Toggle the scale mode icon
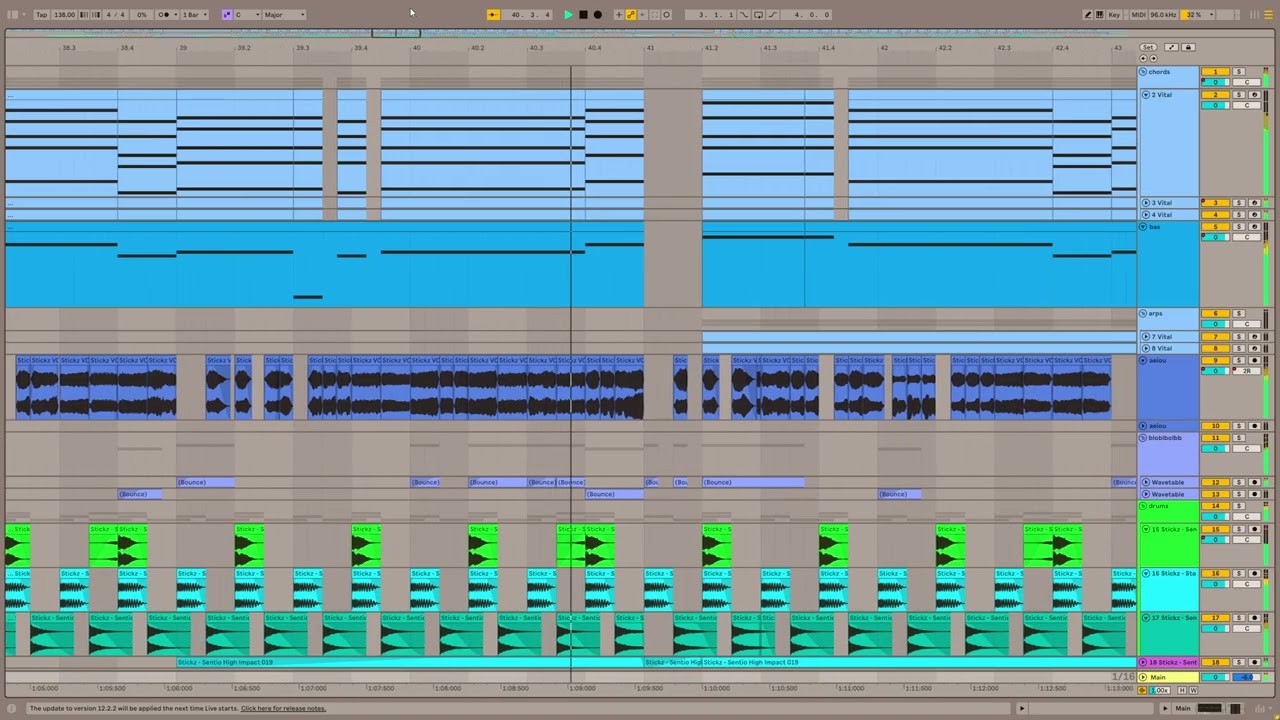Screen dimensions: 1280x720 (227, 15)
